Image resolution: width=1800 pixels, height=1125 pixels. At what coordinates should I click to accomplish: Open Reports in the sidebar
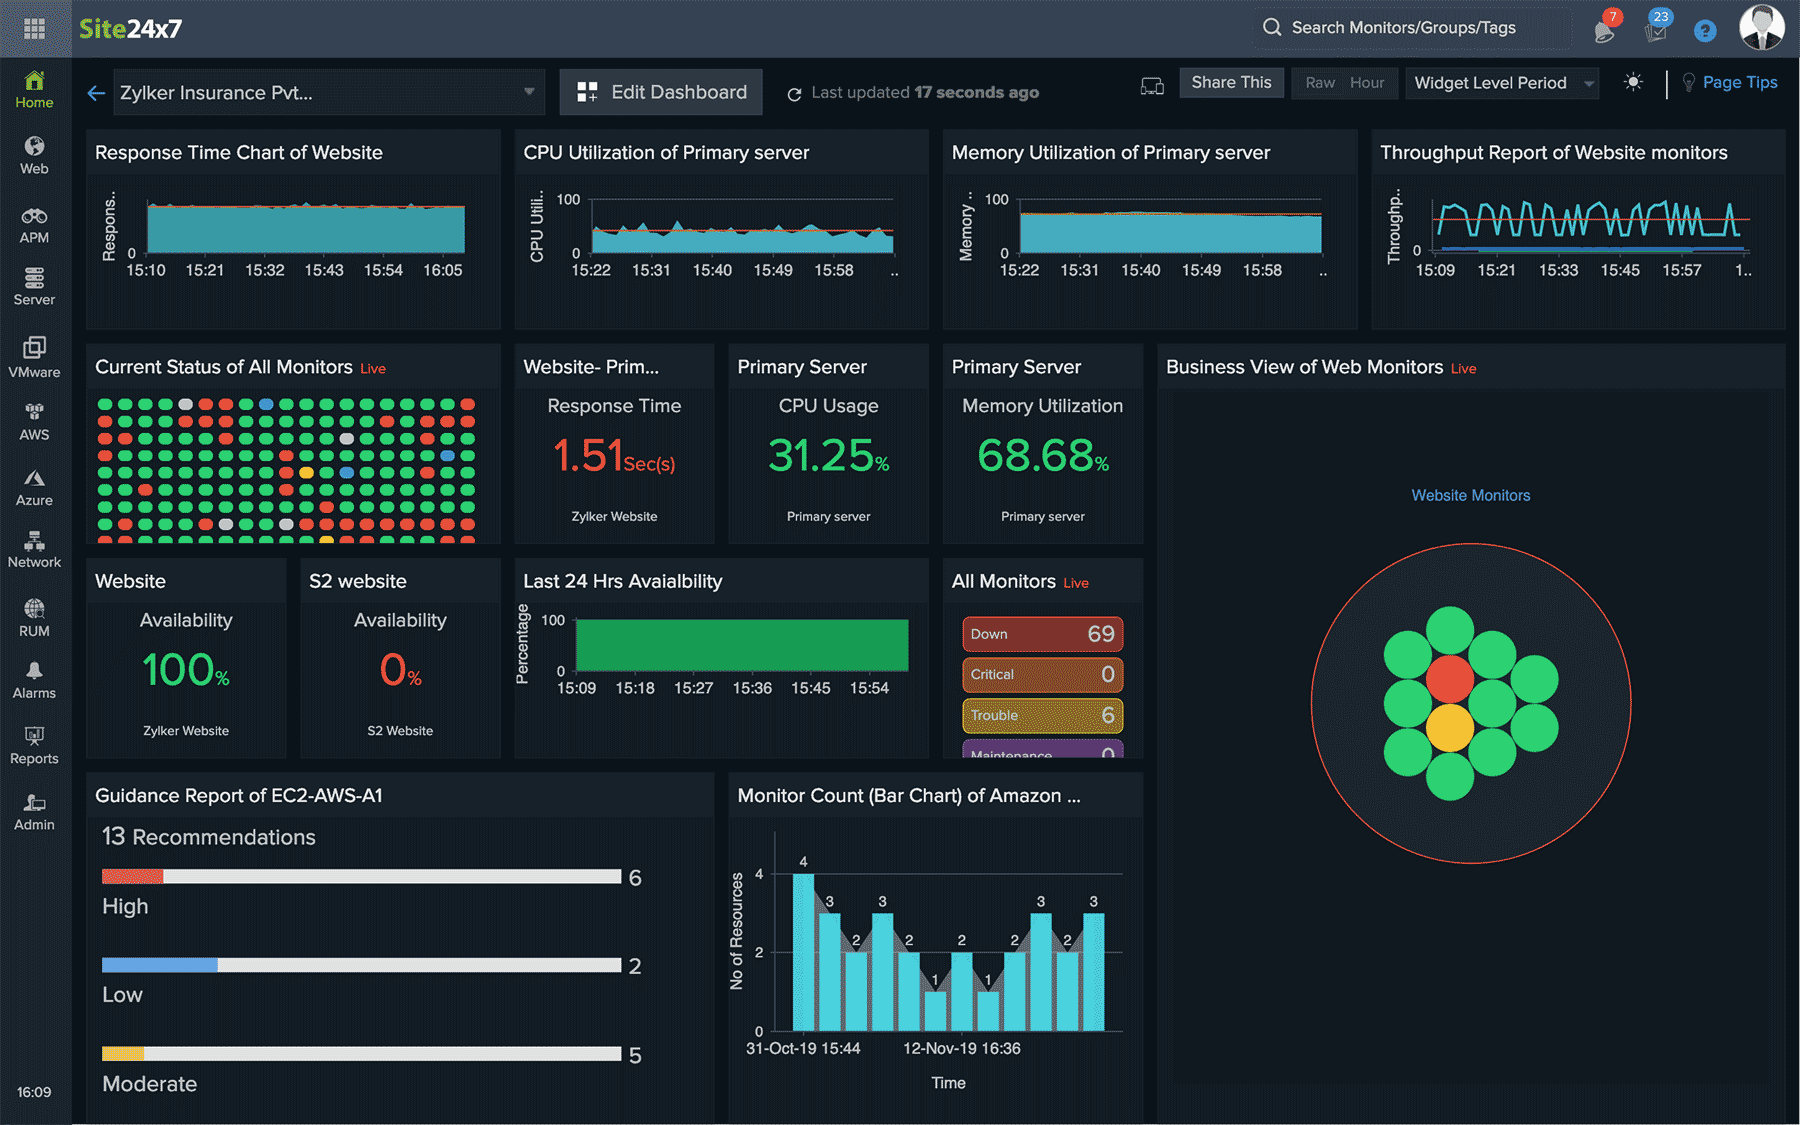34,746
